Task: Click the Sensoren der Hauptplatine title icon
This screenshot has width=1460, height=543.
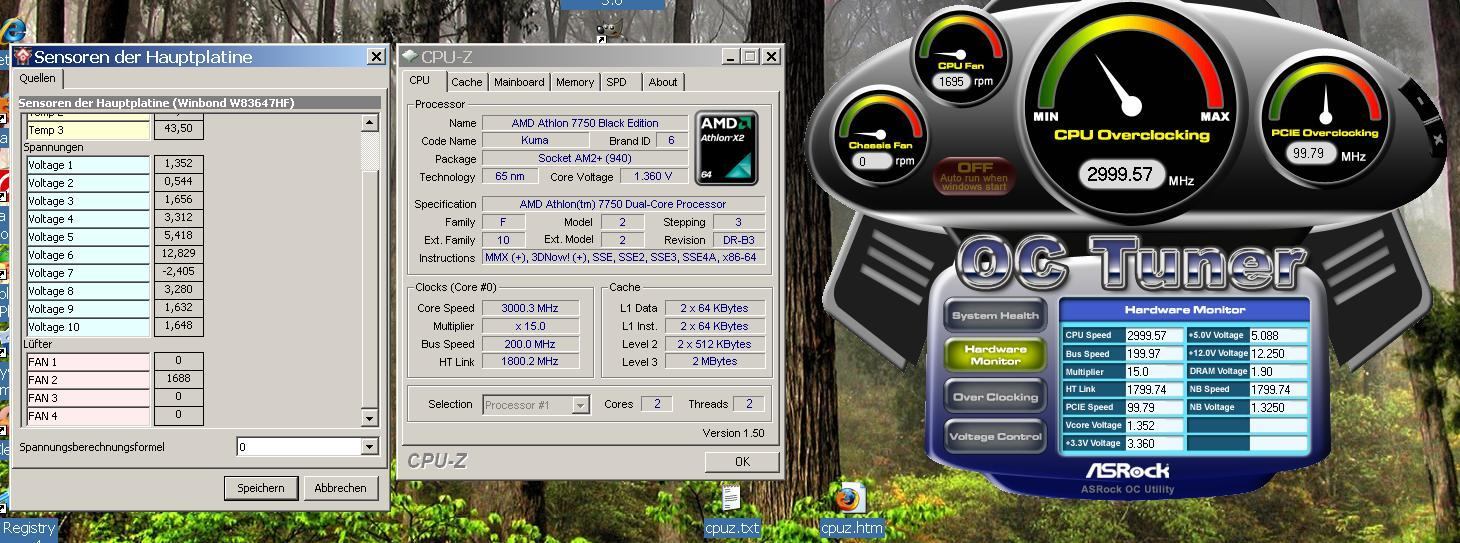Action: pyautogui.click(x=22, y=57)
